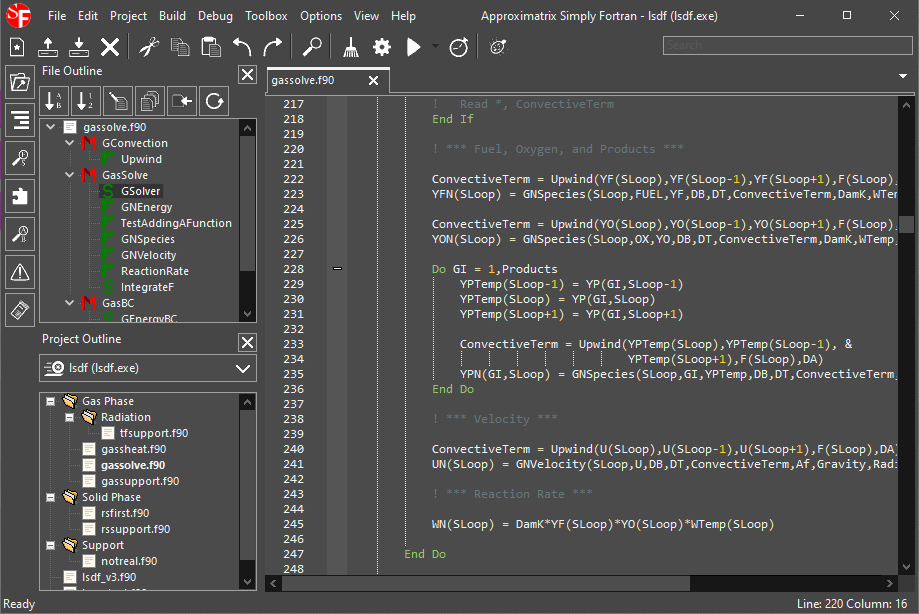Paste clipboard contents from the toolbar

pos(209,46)
